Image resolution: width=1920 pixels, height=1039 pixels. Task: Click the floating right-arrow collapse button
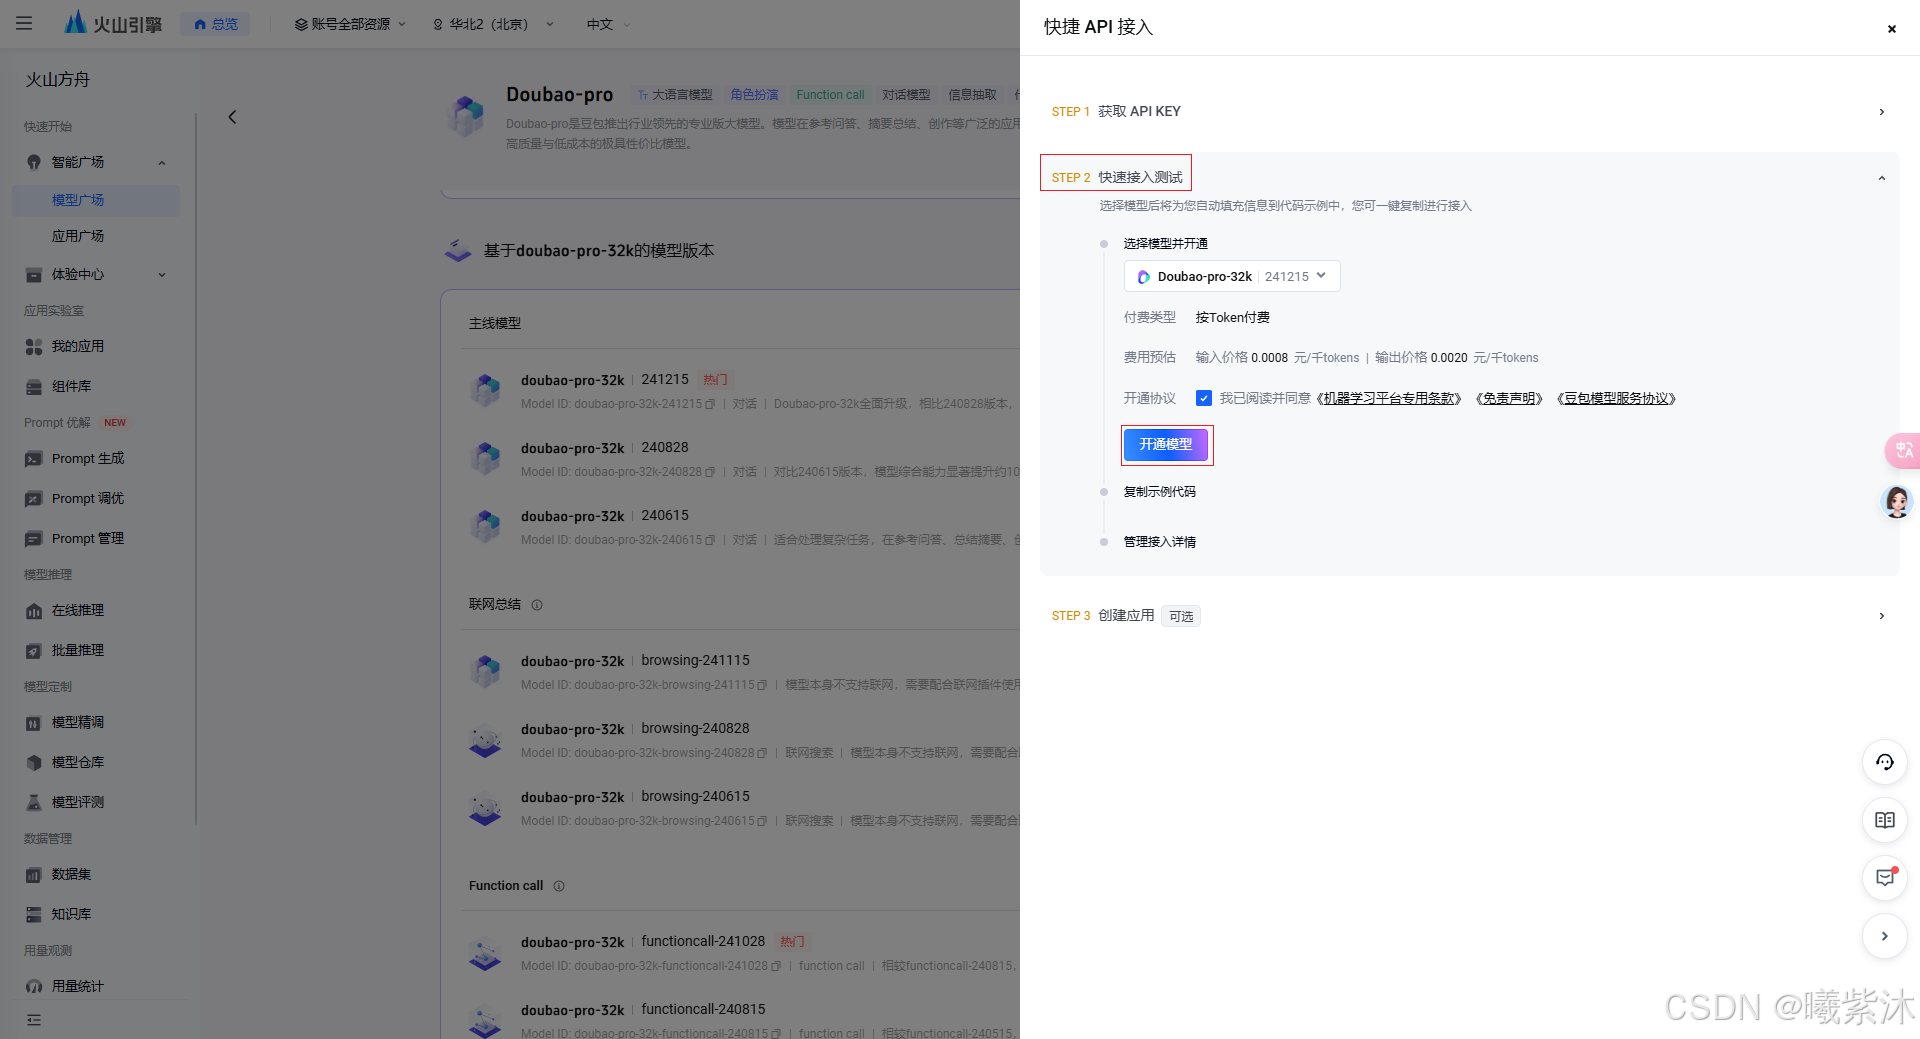(x=1885, y=936)
